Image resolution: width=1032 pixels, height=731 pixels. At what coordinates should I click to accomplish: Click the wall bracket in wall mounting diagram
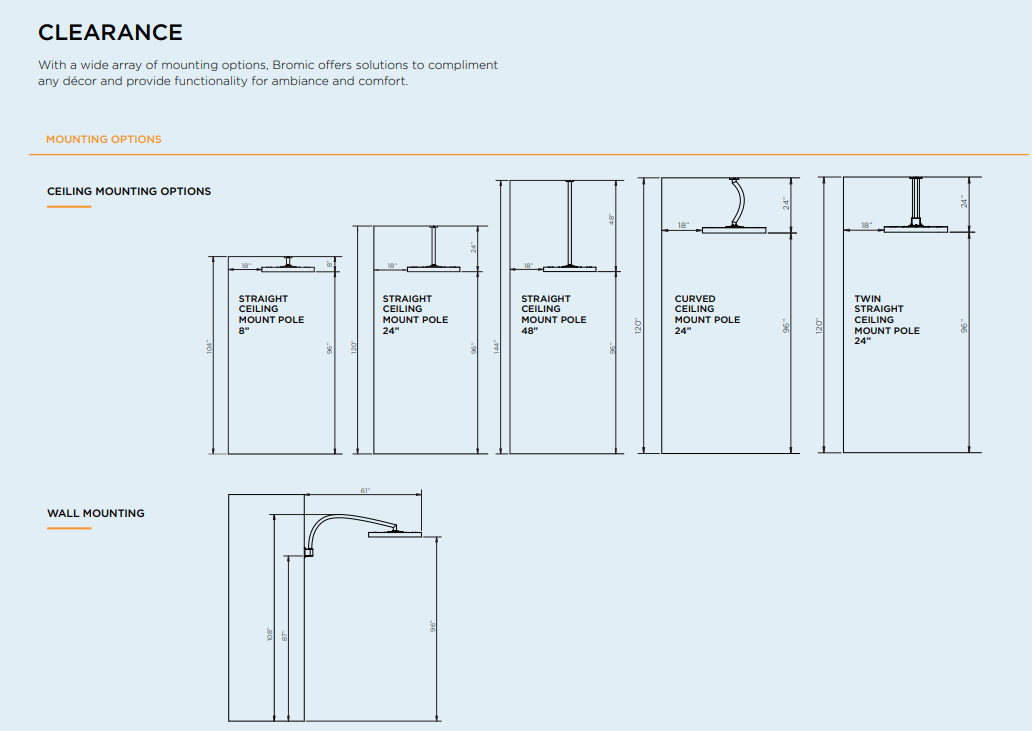tap(310, 551)
